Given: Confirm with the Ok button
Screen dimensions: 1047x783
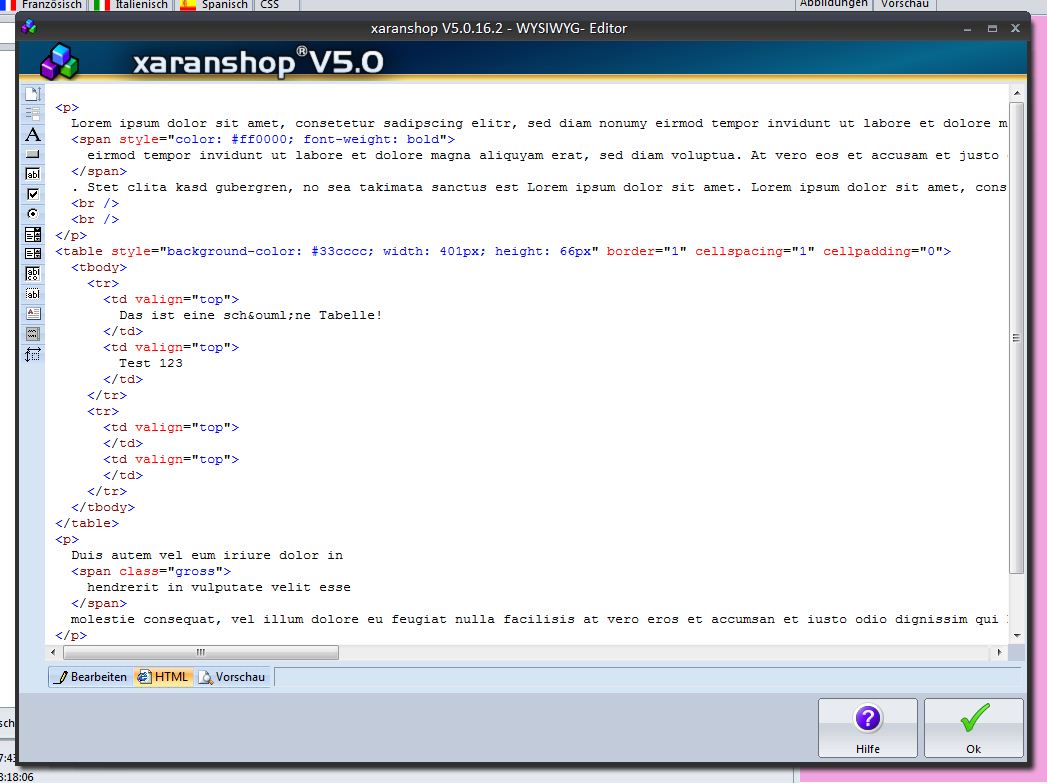Looking at the screenshot, I should [x=974, y=728].
